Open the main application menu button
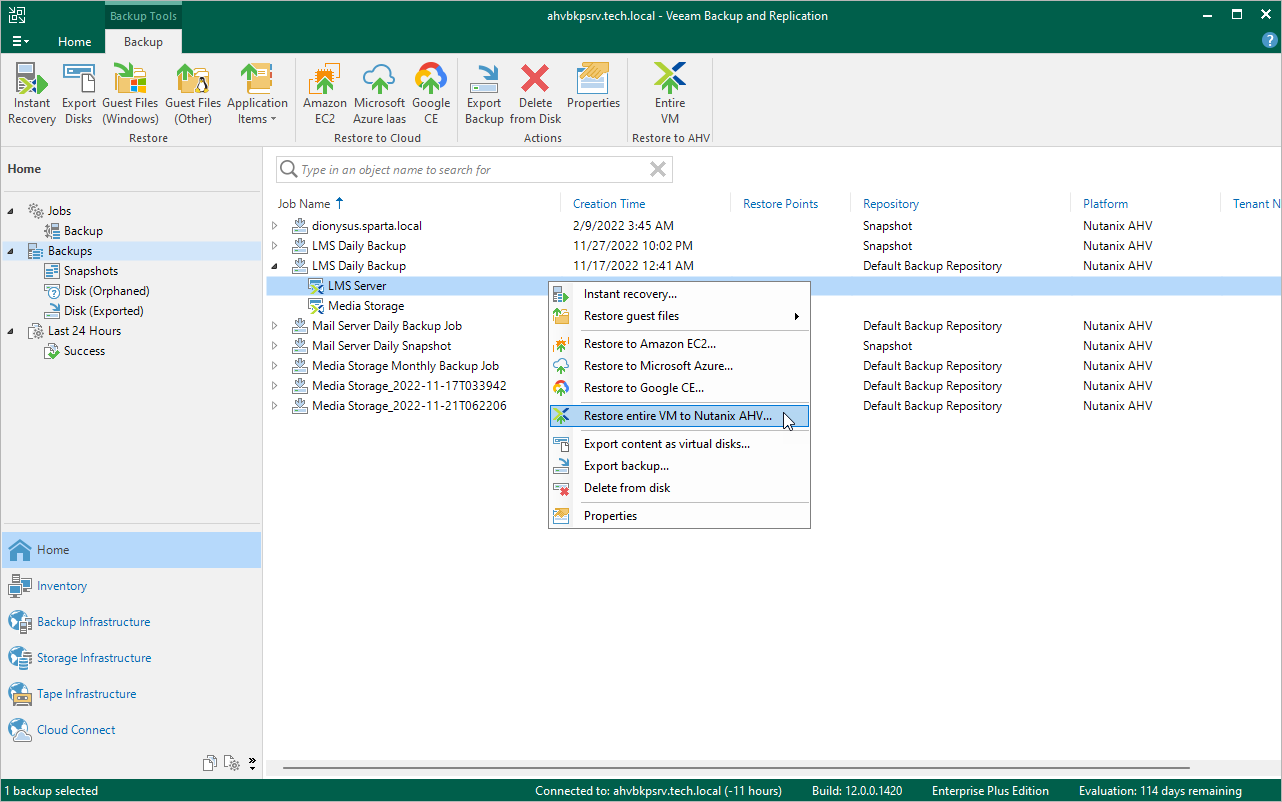This screenshot has height=802, width=1282. [x=20, y=42]
